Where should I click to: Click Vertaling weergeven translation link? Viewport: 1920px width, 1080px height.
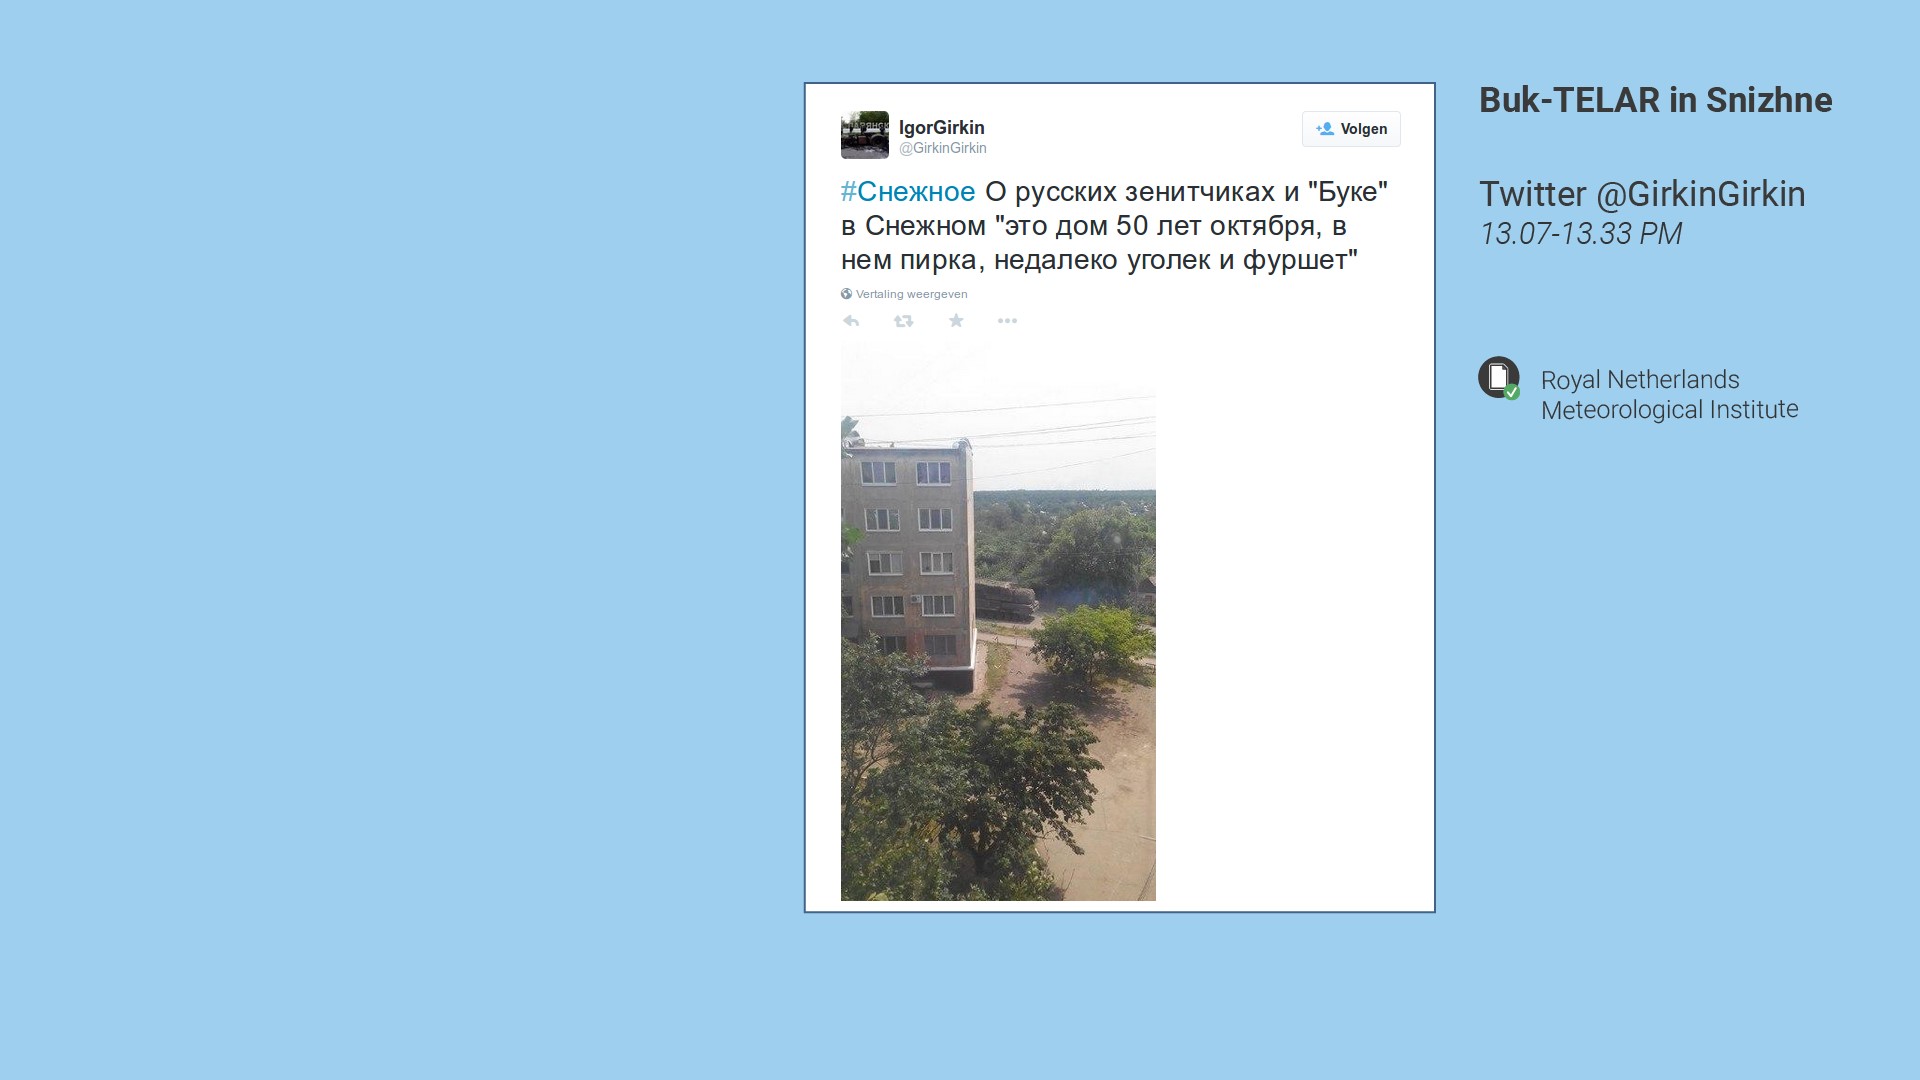coord(911,294)
